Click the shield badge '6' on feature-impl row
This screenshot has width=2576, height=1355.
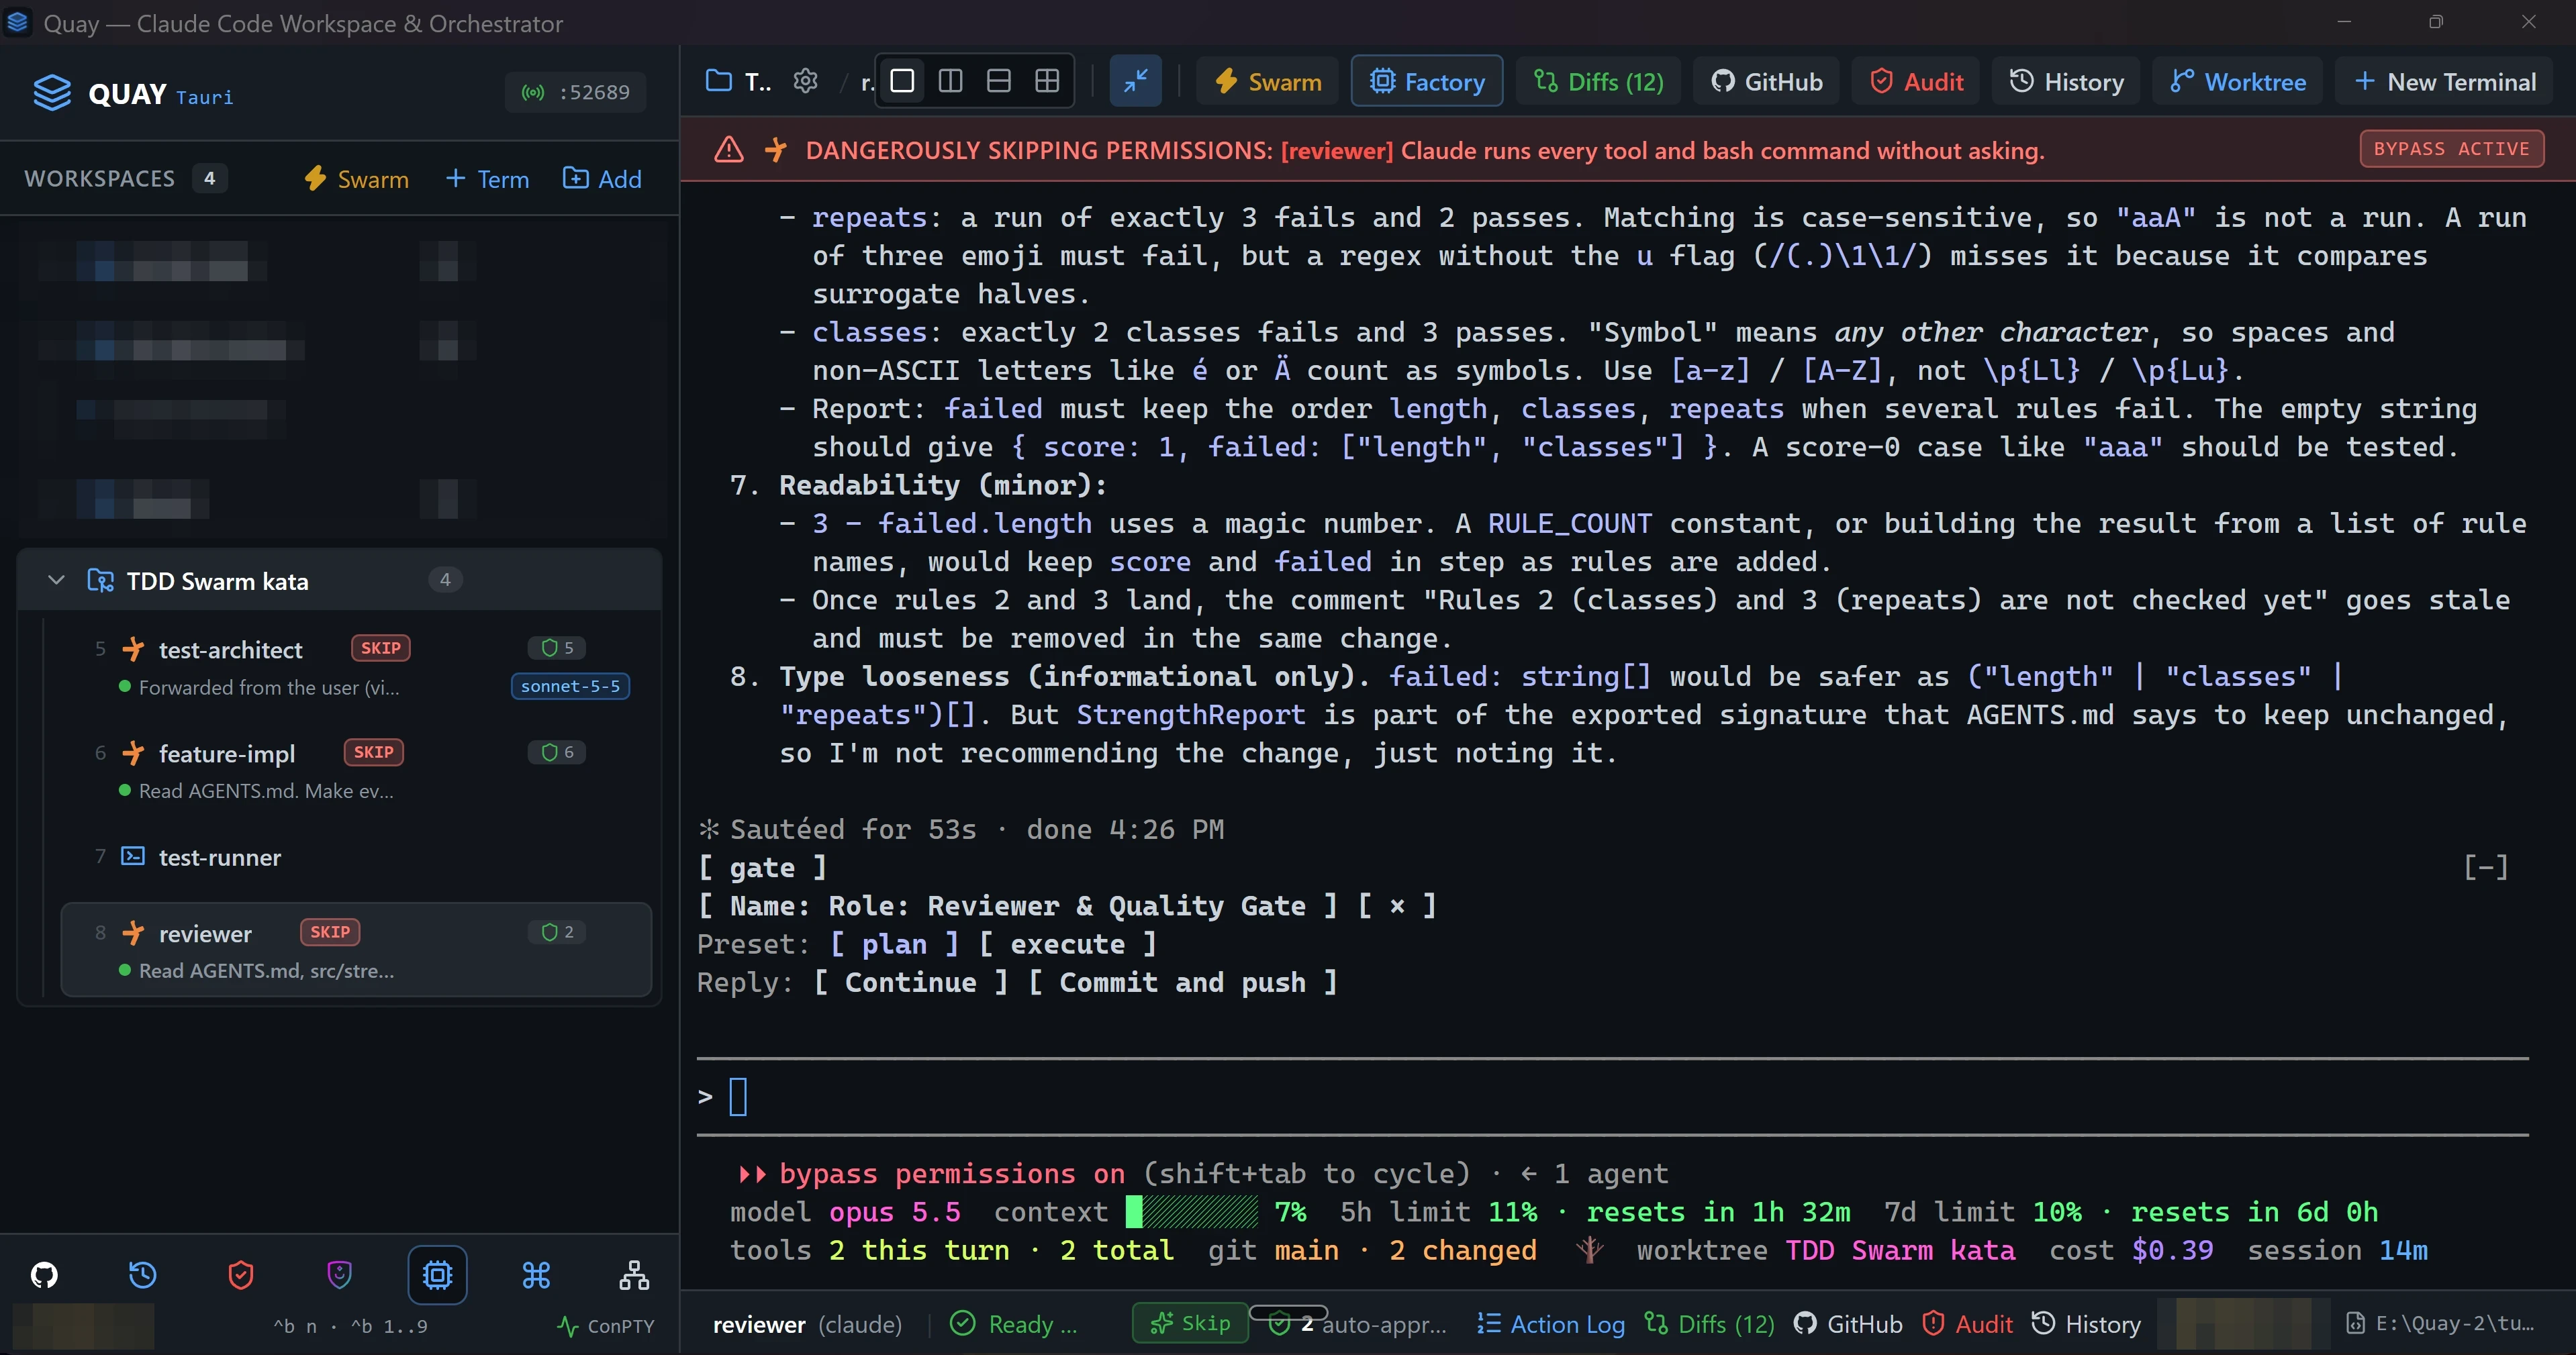point(557,752)
